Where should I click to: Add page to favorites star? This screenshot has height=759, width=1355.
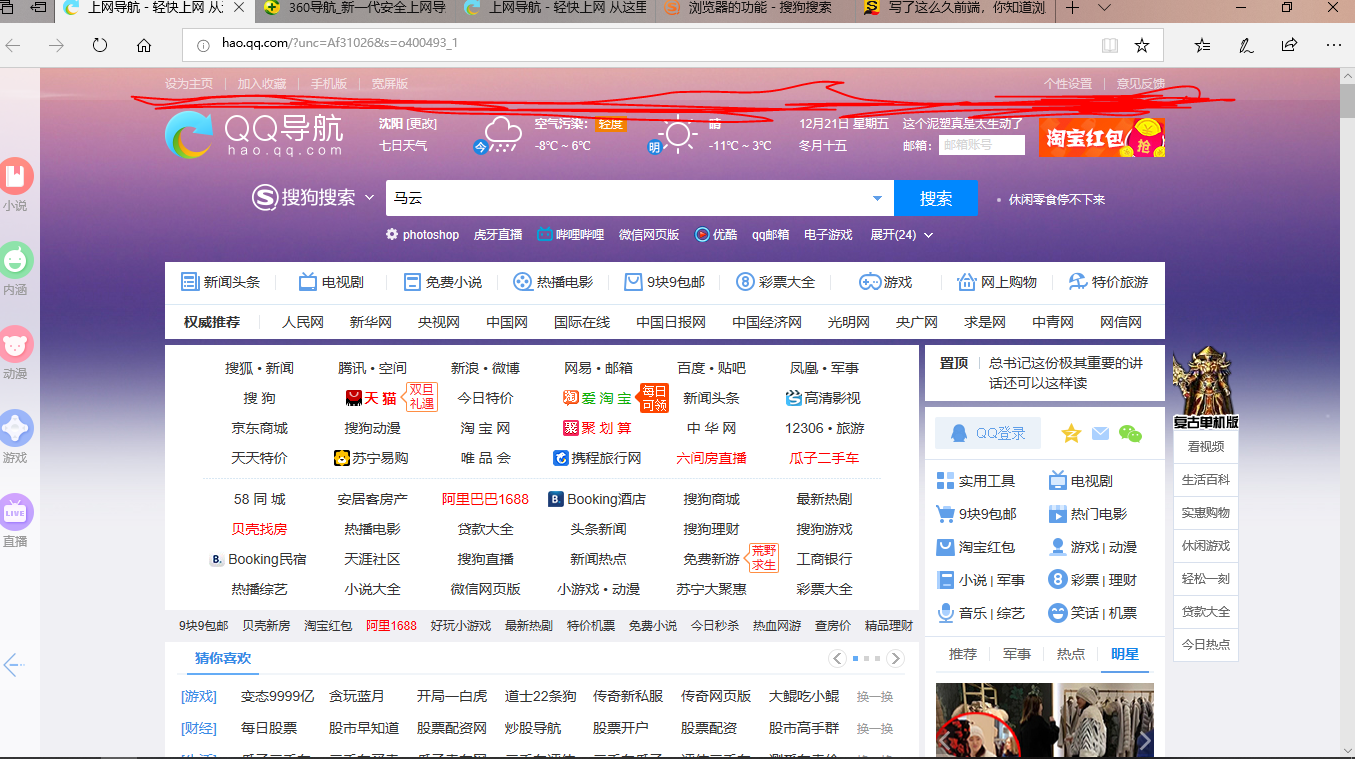click(1142, 45)
